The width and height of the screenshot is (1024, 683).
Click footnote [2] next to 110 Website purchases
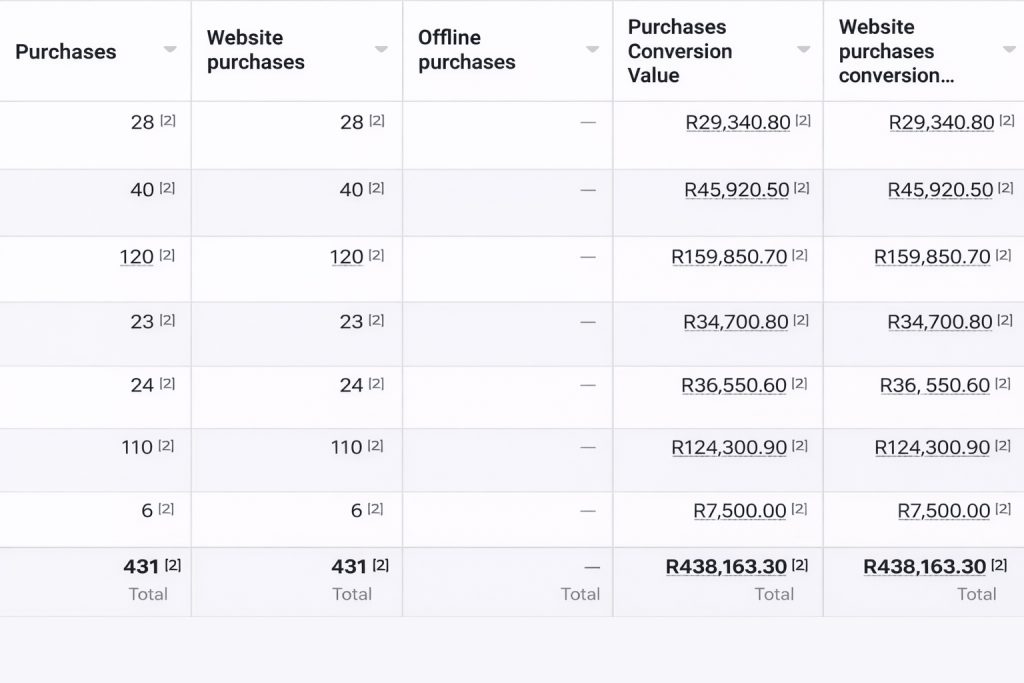pyautogui.click(x=375, y=446)
